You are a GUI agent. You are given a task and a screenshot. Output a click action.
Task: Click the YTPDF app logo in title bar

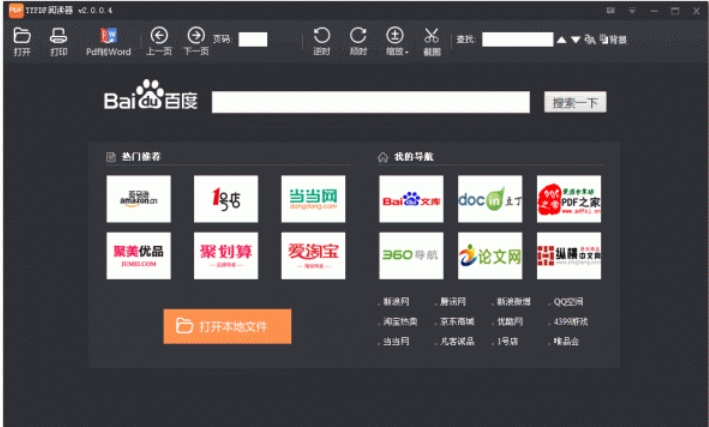(16, 10)
